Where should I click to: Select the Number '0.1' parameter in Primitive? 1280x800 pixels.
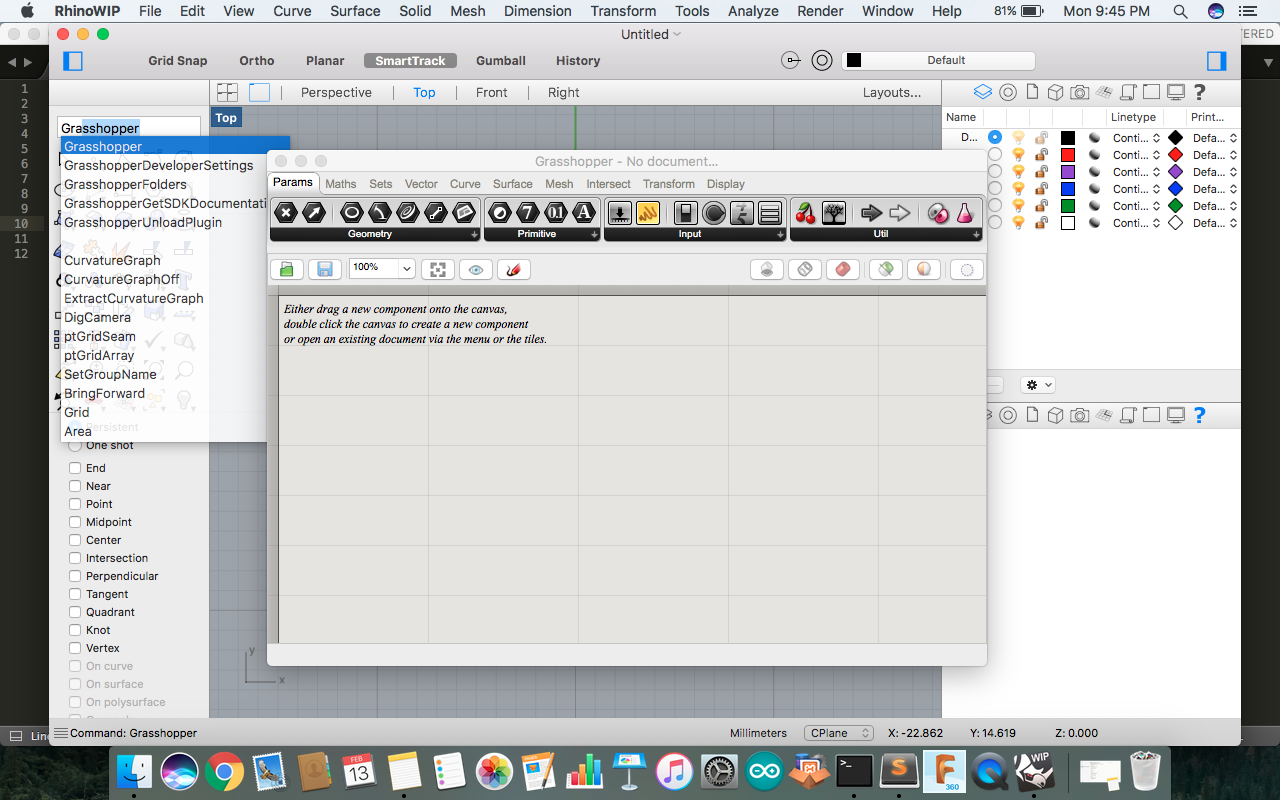click(x=556, y=212)
